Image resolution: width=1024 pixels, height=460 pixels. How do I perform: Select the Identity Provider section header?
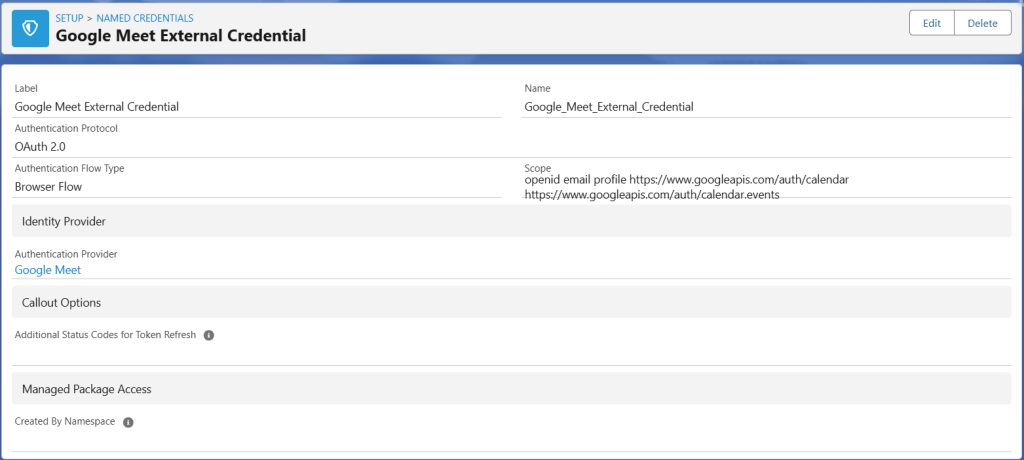511,221
